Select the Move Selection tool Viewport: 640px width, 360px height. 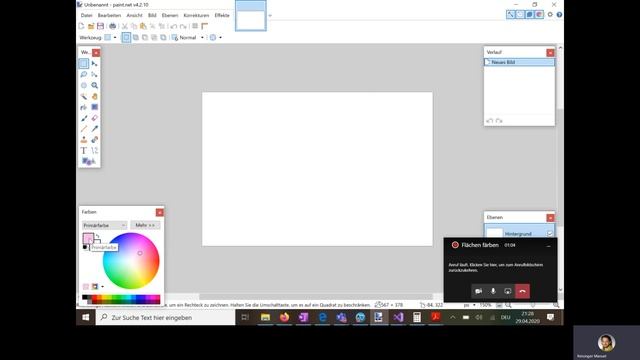95,74
